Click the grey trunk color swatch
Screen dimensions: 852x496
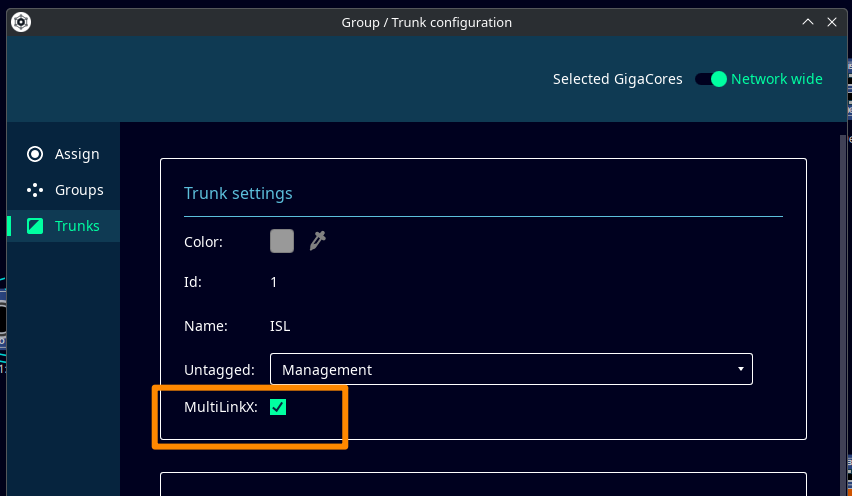pos(282,241)
